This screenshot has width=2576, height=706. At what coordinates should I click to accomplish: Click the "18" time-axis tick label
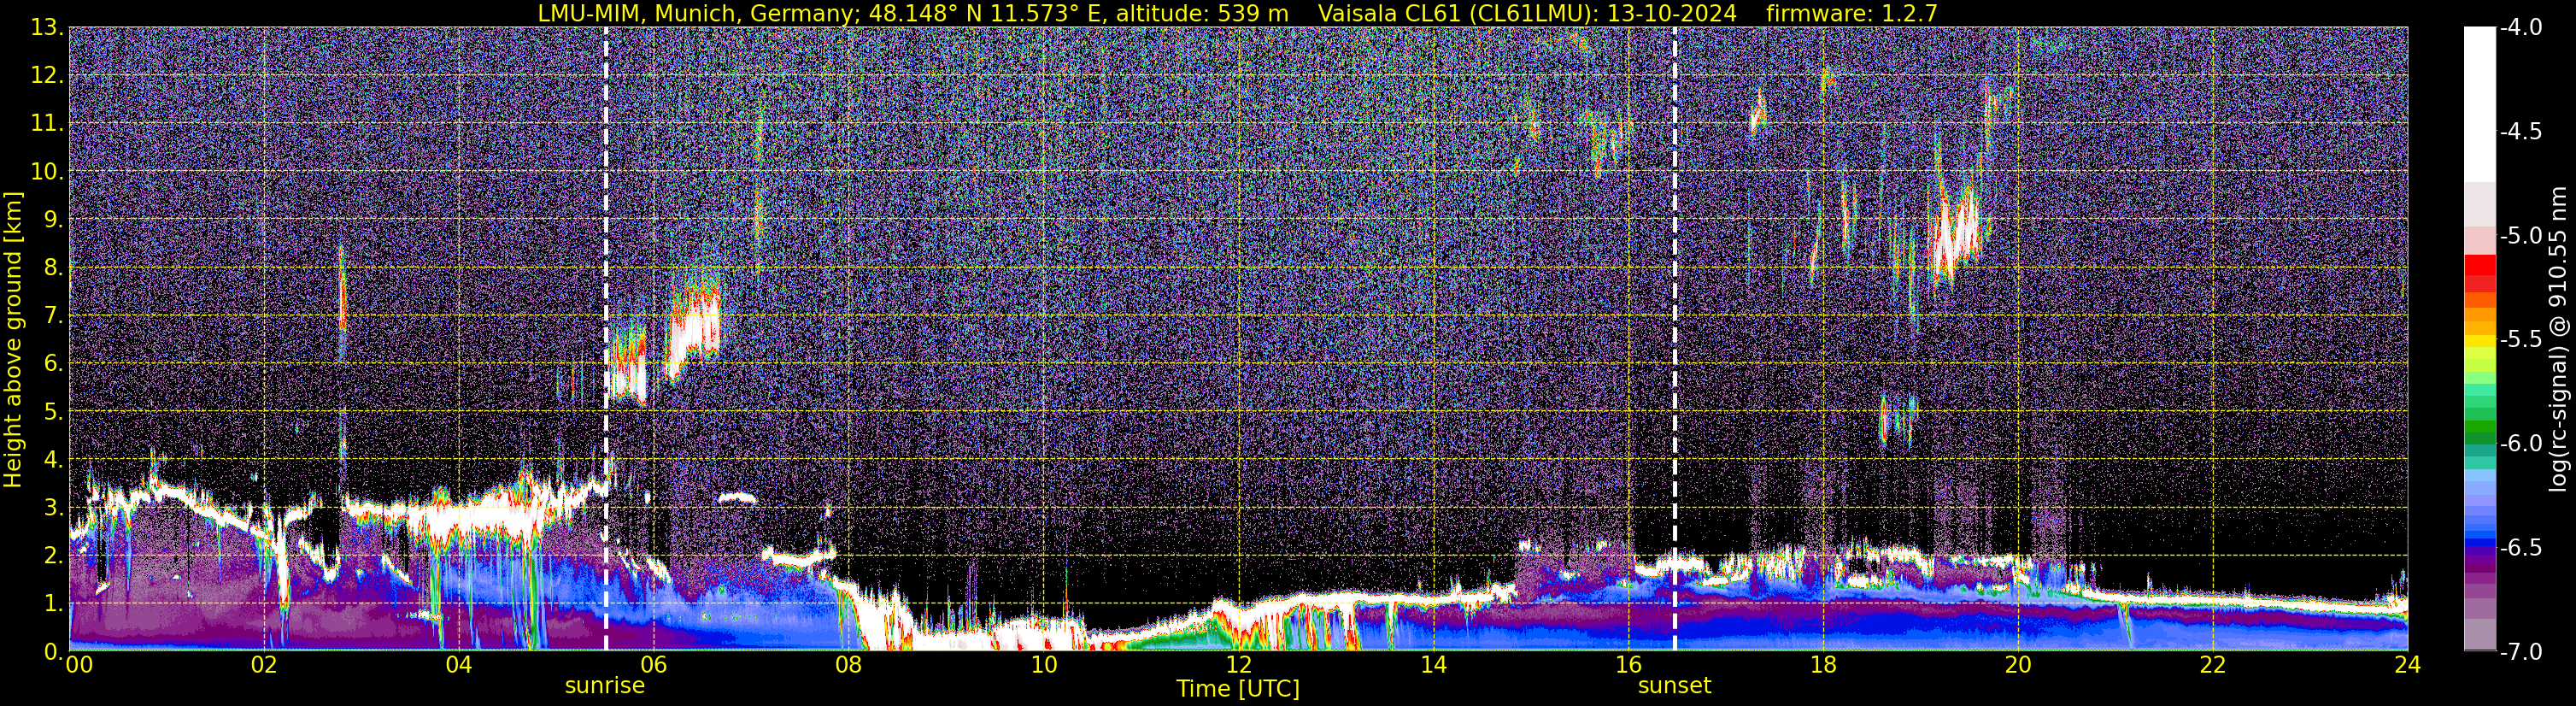pyautogui.click(x=1823, y=665)
